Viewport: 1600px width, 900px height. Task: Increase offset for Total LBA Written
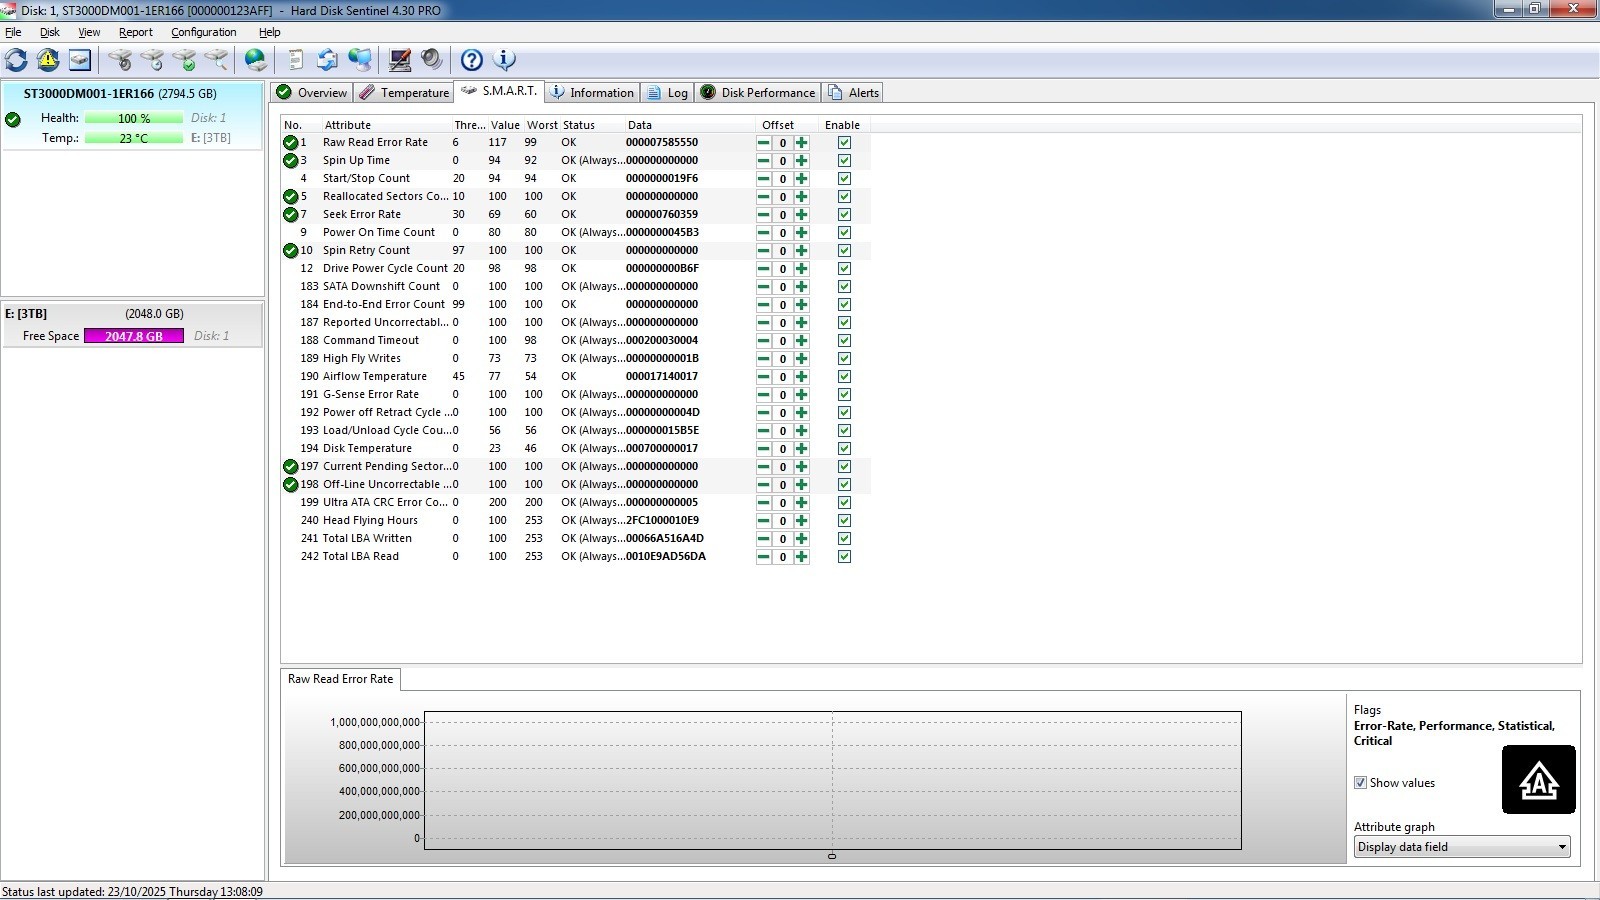click(801, 539)
